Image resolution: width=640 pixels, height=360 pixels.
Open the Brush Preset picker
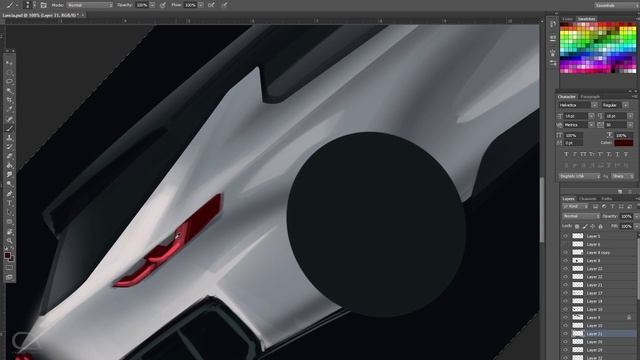(30, 5)
